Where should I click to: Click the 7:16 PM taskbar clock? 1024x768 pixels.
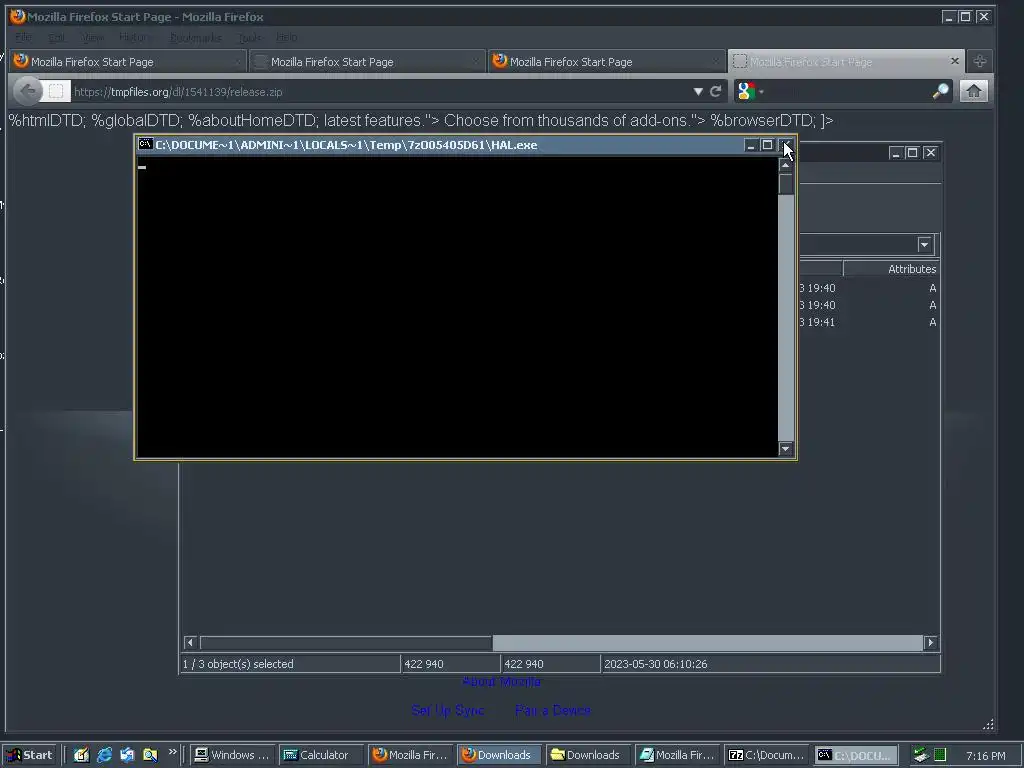(985, 756)
